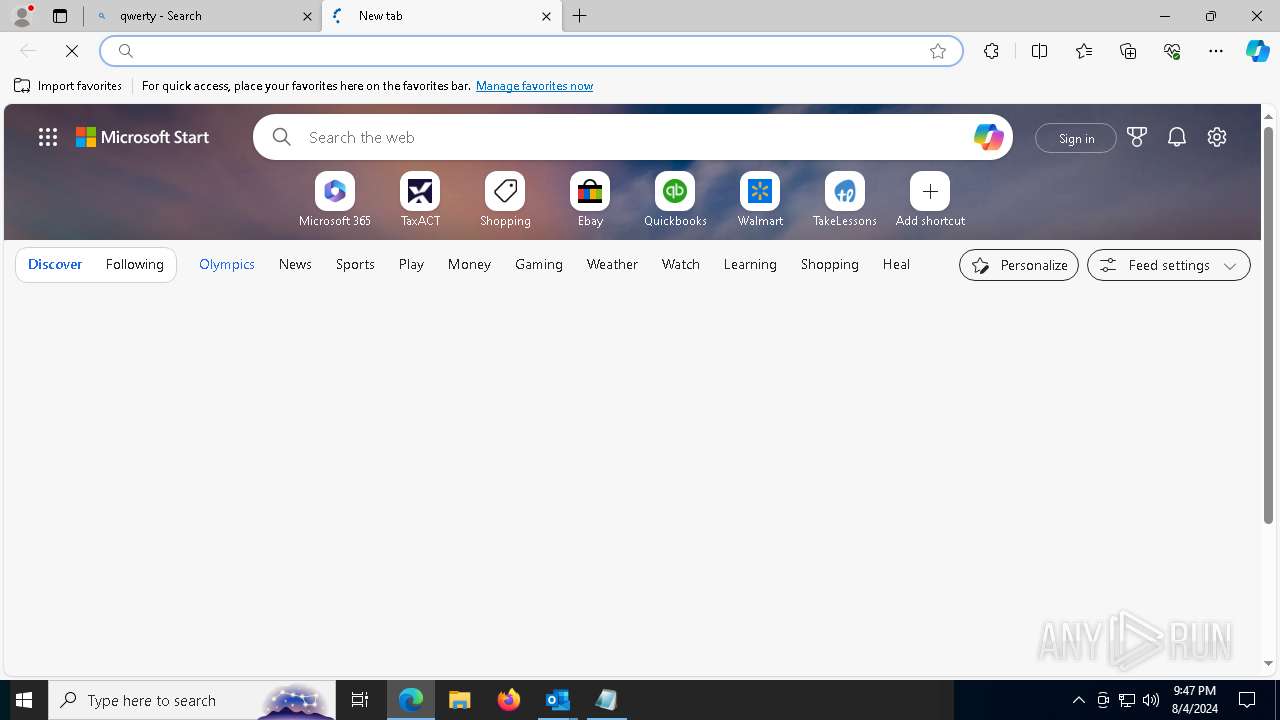This screenshot has width=1280, height=720.
Task: Click the Sign in button
Action: click(x=1076, y=138)
